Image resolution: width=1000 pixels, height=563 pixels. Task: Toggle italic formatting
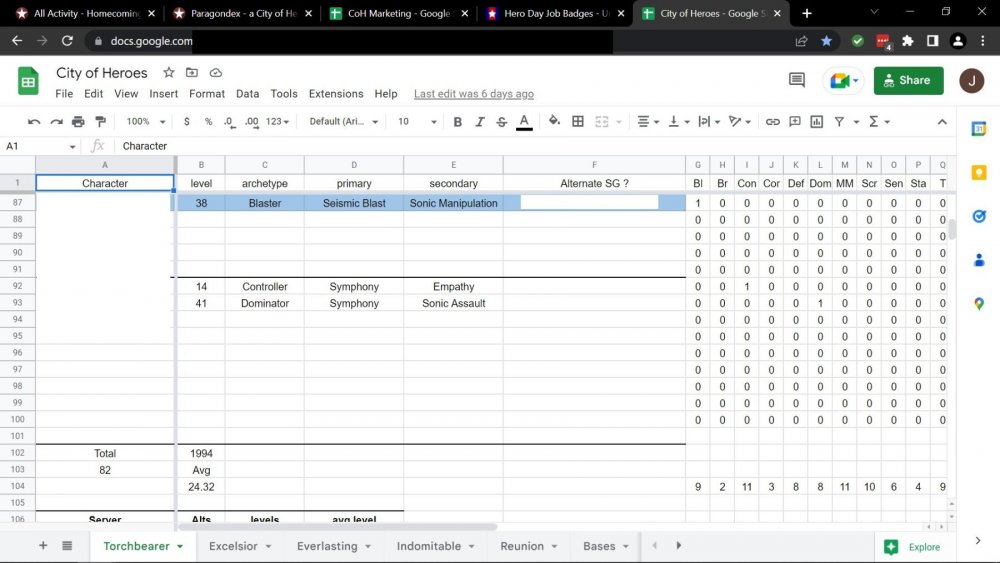pos(479,121)
